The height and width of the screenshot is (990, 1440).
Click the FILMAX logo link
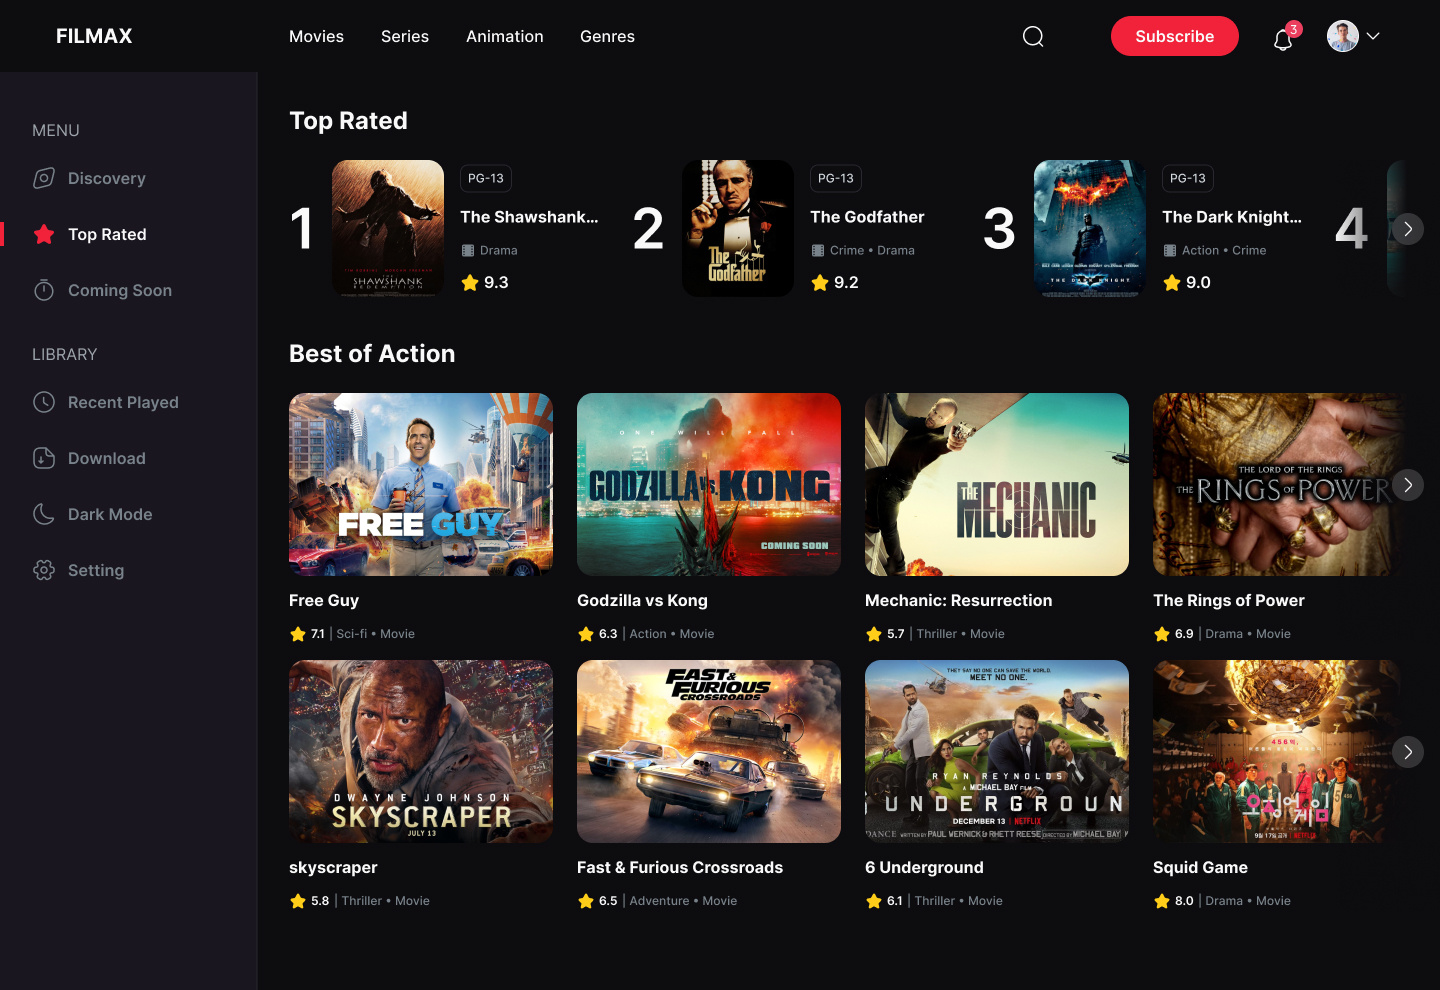(x=94, y=36)
